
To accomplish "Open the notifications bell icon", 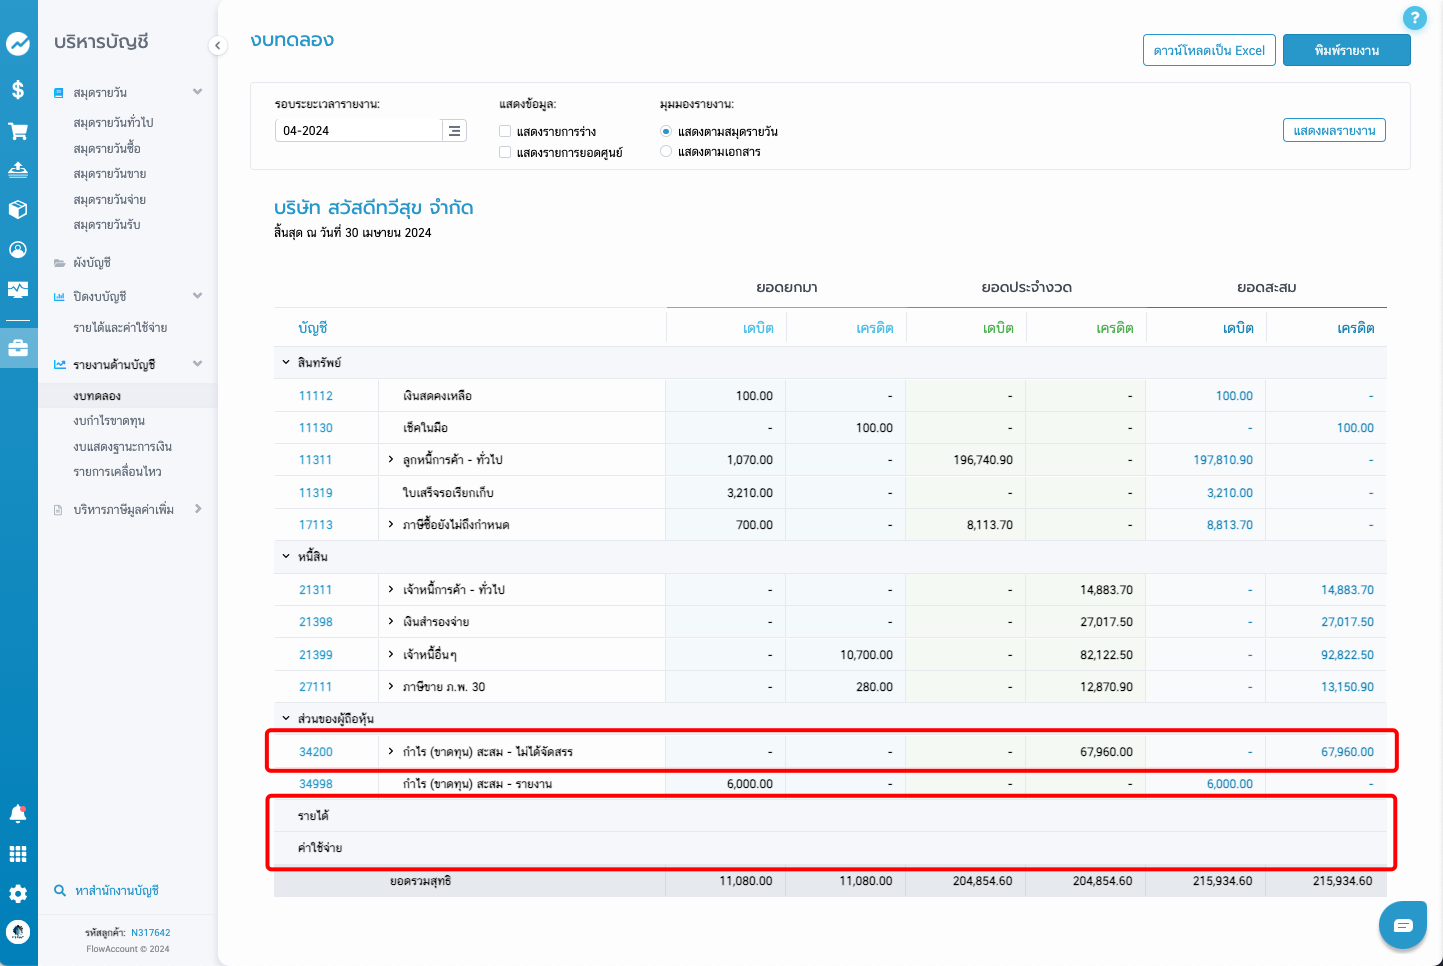I will pos(18,814).
